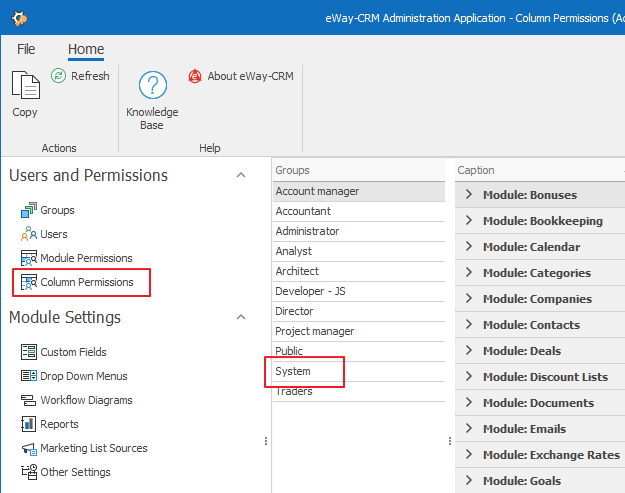Image resolution: width=625 pixels, height=493 pixels.
Task: Select the Analyst group
Action: pos(359,251)
